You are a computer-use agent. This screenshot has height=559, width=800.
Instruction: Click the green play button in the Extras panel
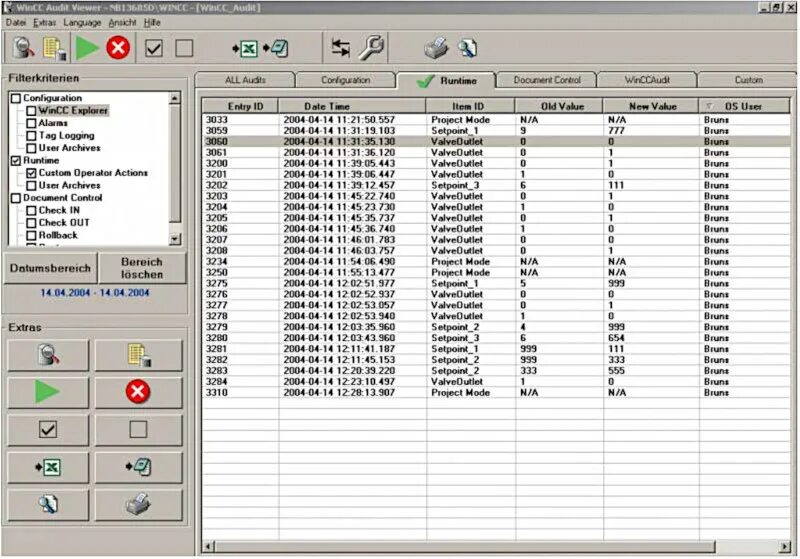[48, 392]
